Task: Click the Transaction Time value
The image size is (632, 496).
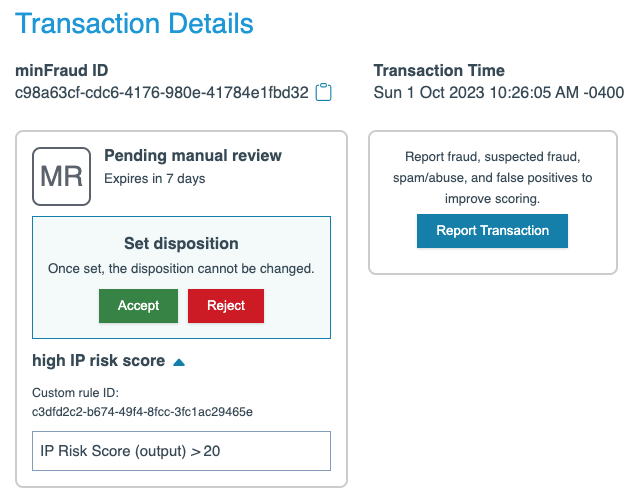Action: (498, 93)
